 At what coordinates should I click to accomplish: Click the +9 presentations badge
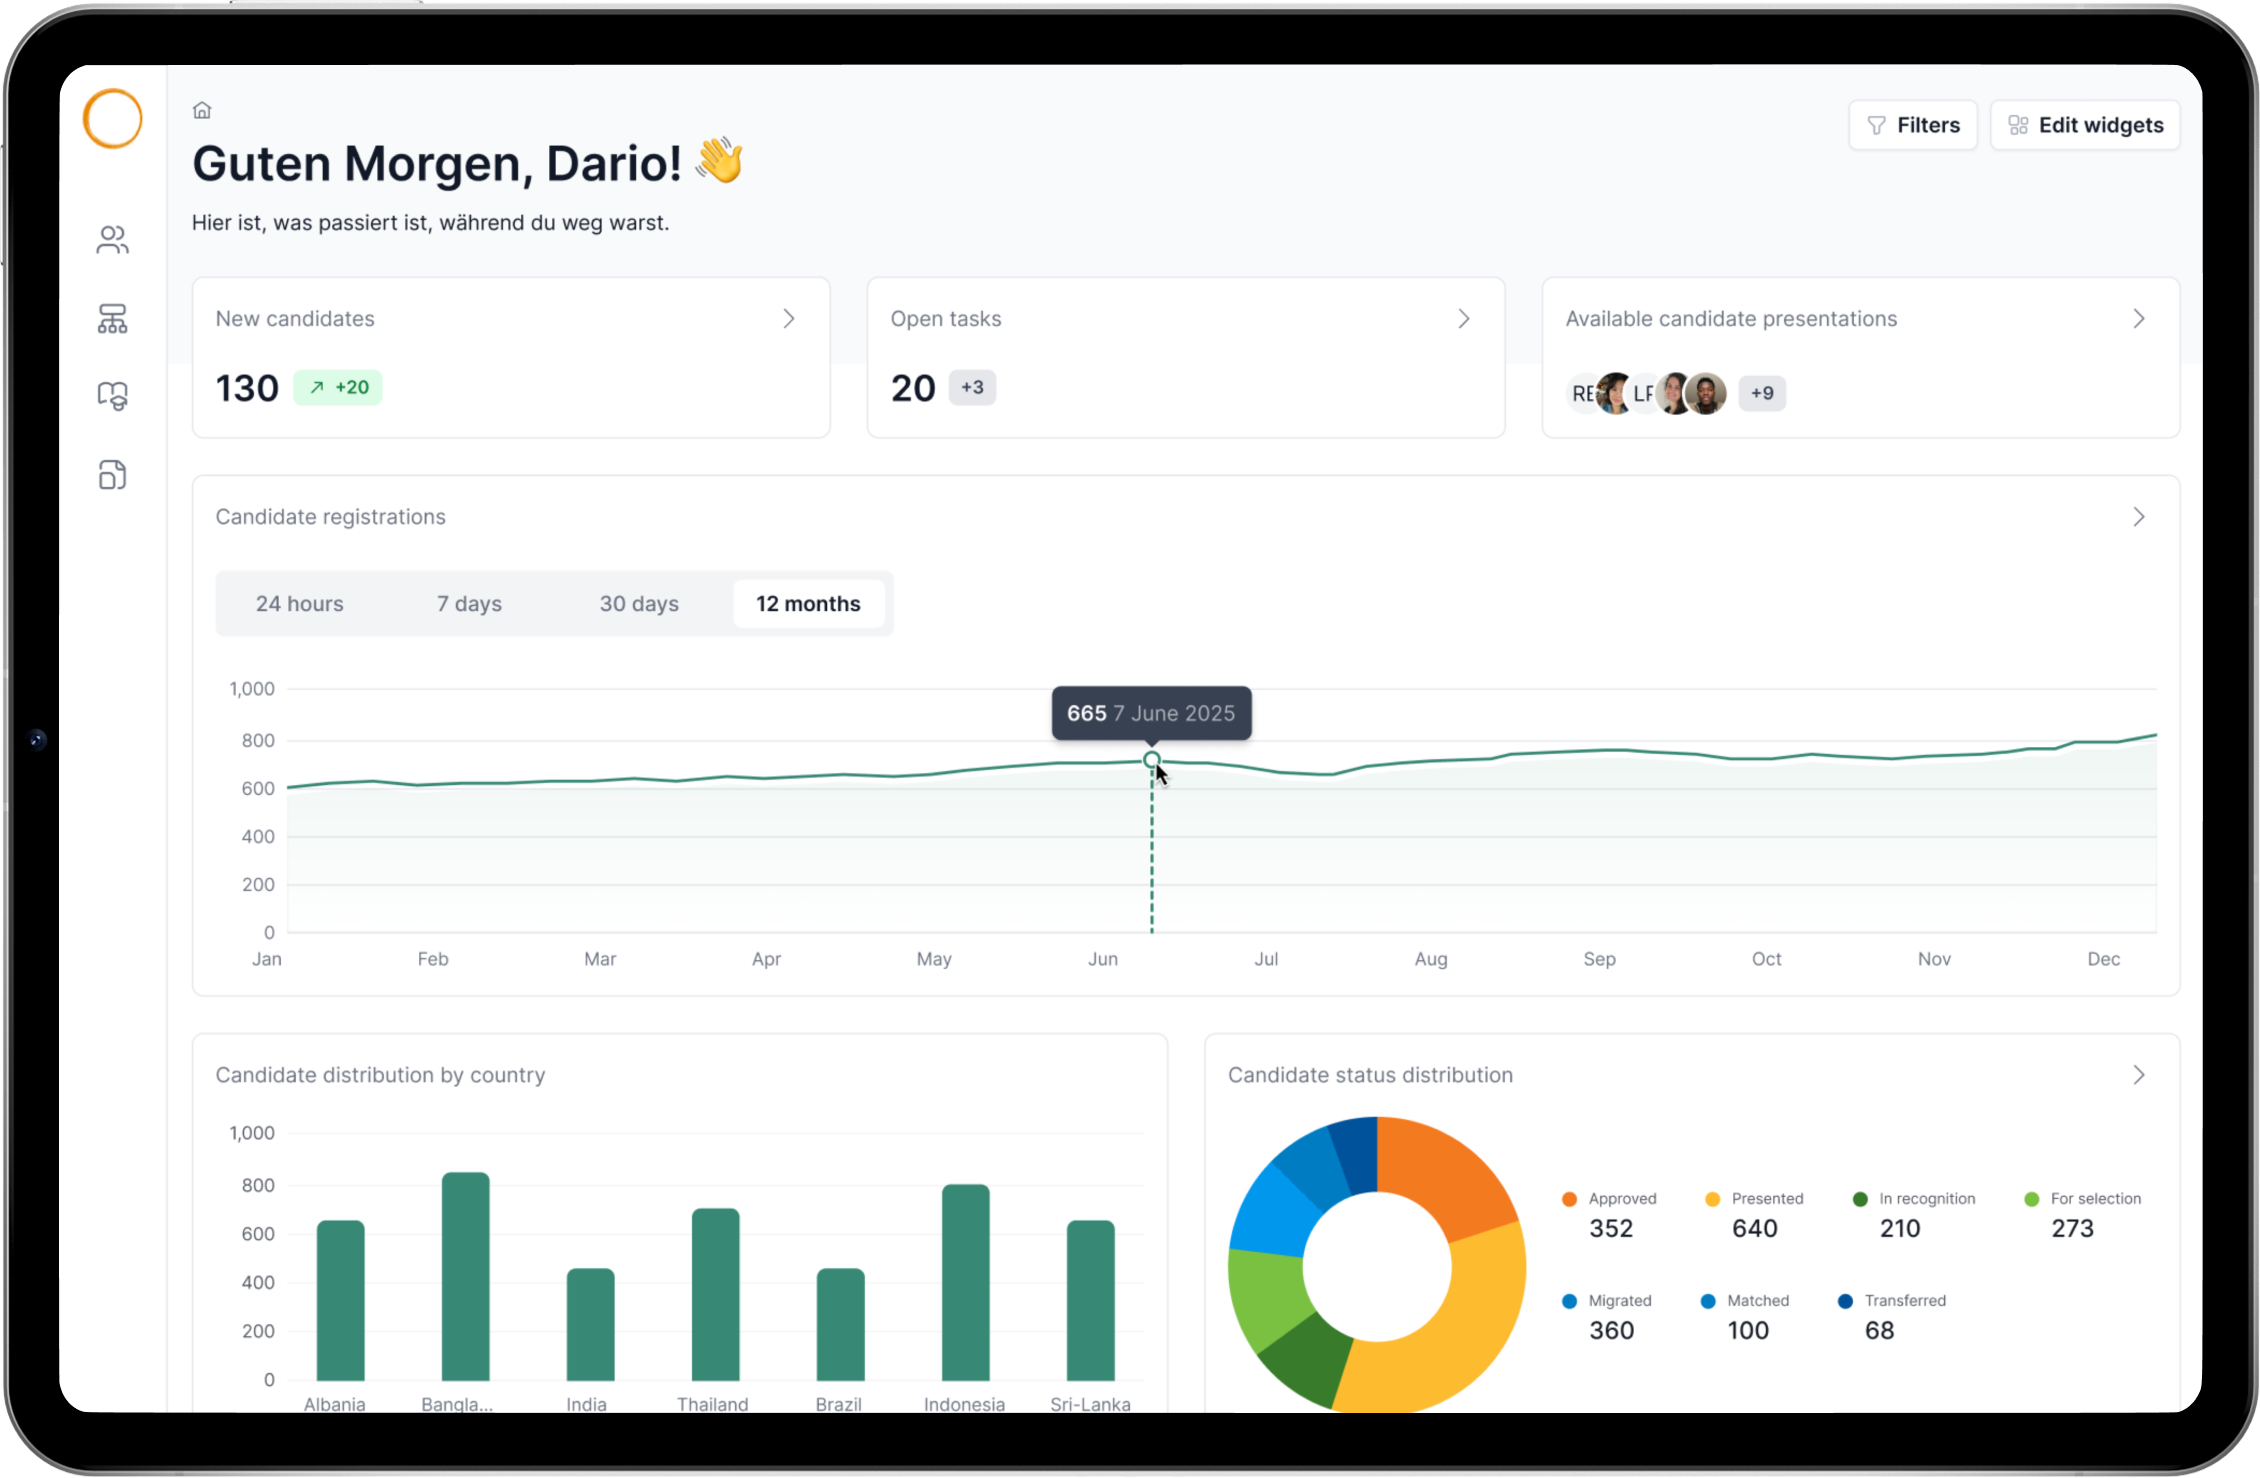point(1762,394)
